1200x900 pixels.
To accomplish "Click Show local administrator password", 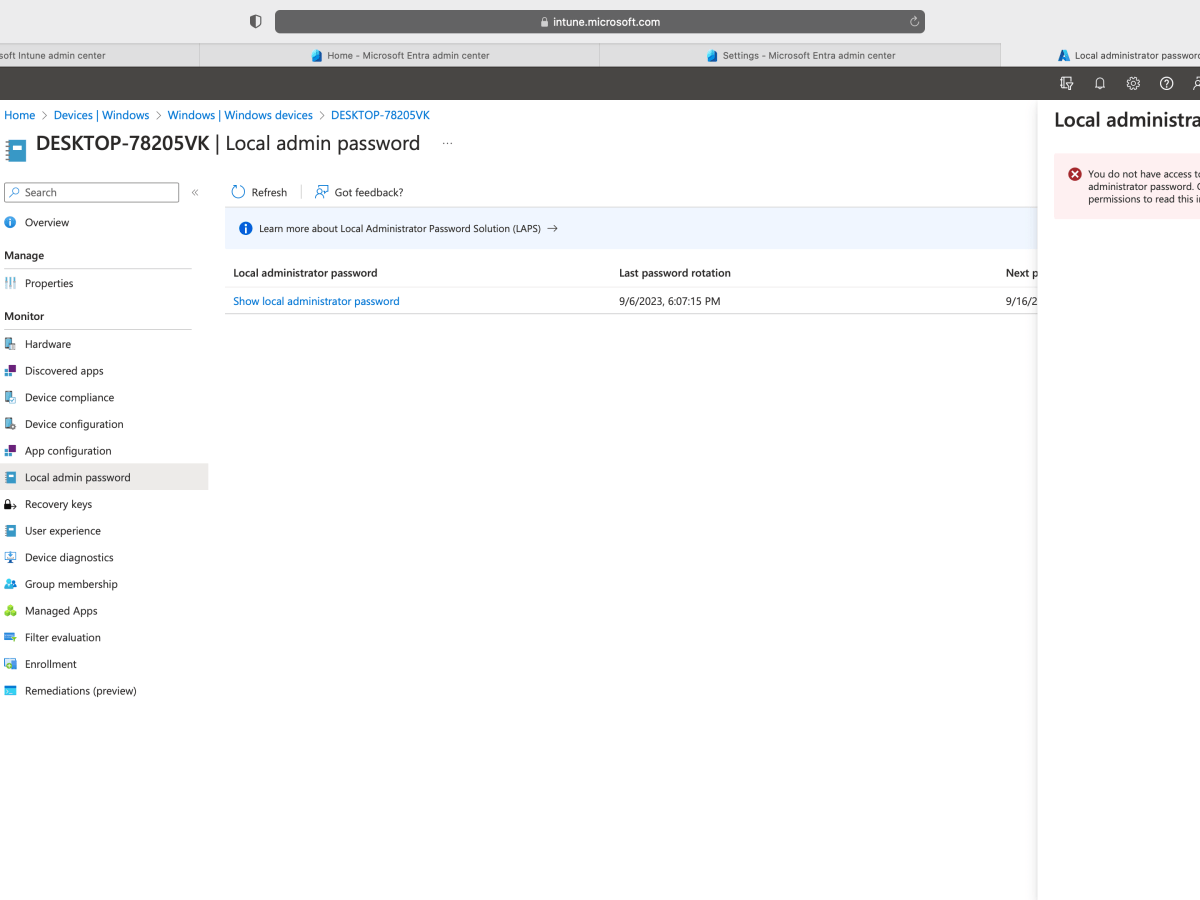I will click(316, 300).
